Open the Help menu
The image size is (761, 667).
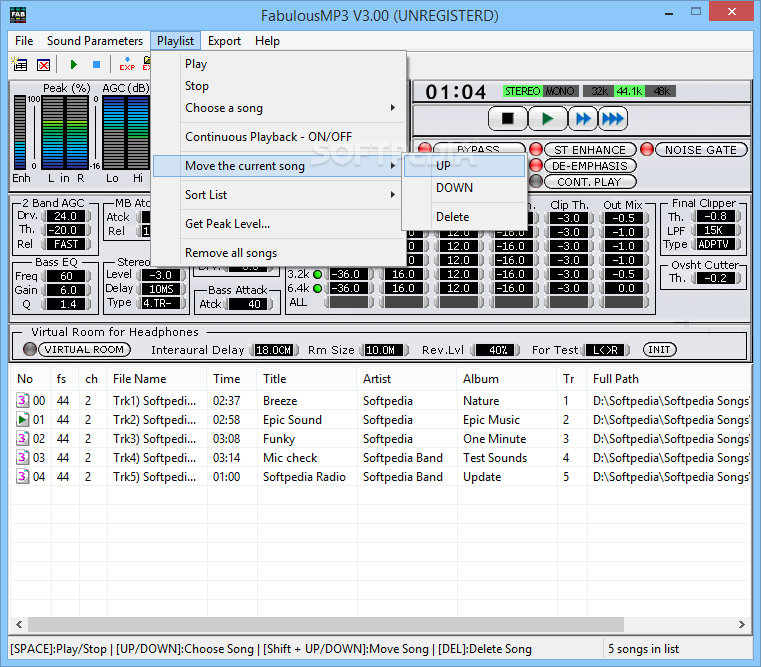click(267, 41)
